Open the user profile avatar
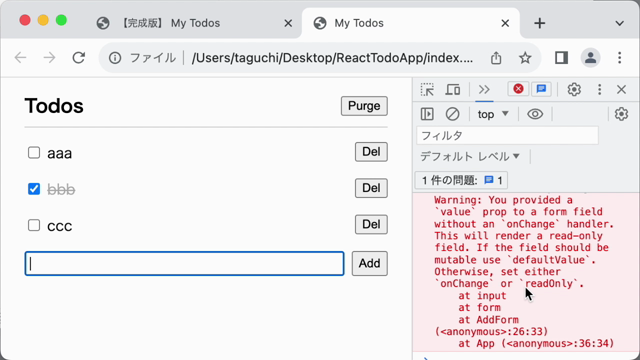This screenshot has height=360, width=640. [x=590, y=58]
